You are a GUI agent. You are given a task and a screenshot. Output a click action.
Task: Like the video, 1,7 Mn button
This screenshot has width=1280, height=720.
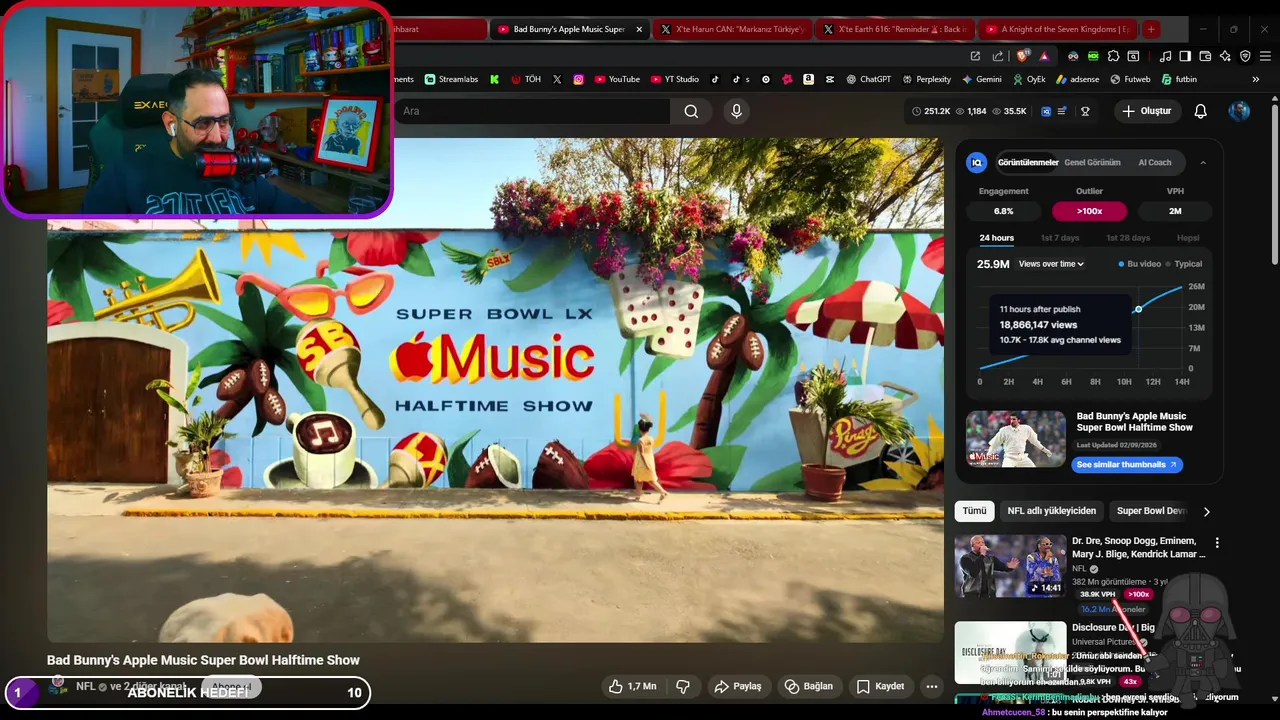coord(632,686)
